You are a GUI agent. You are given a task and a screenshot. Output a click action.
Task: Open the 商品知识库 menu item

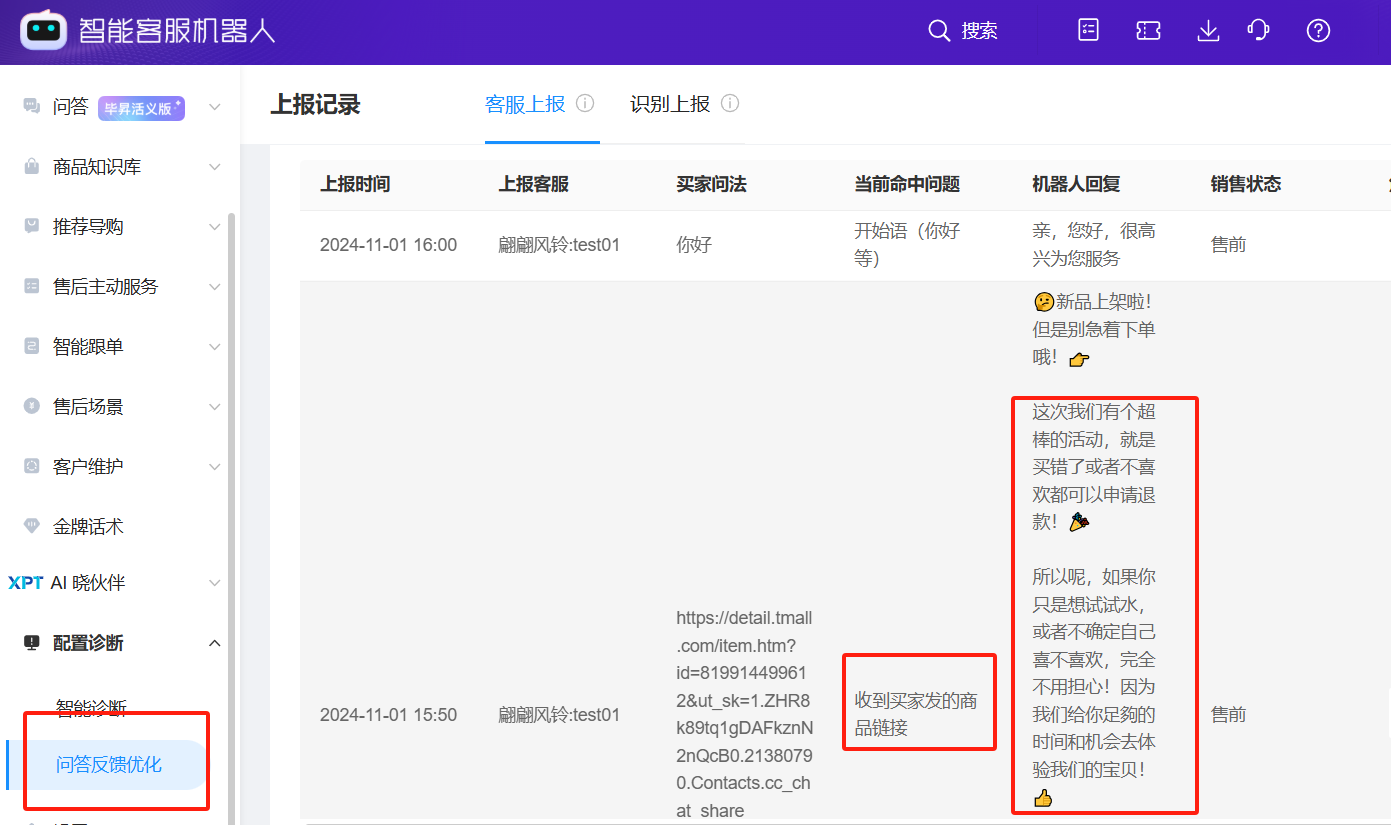(x=97, y=167)
